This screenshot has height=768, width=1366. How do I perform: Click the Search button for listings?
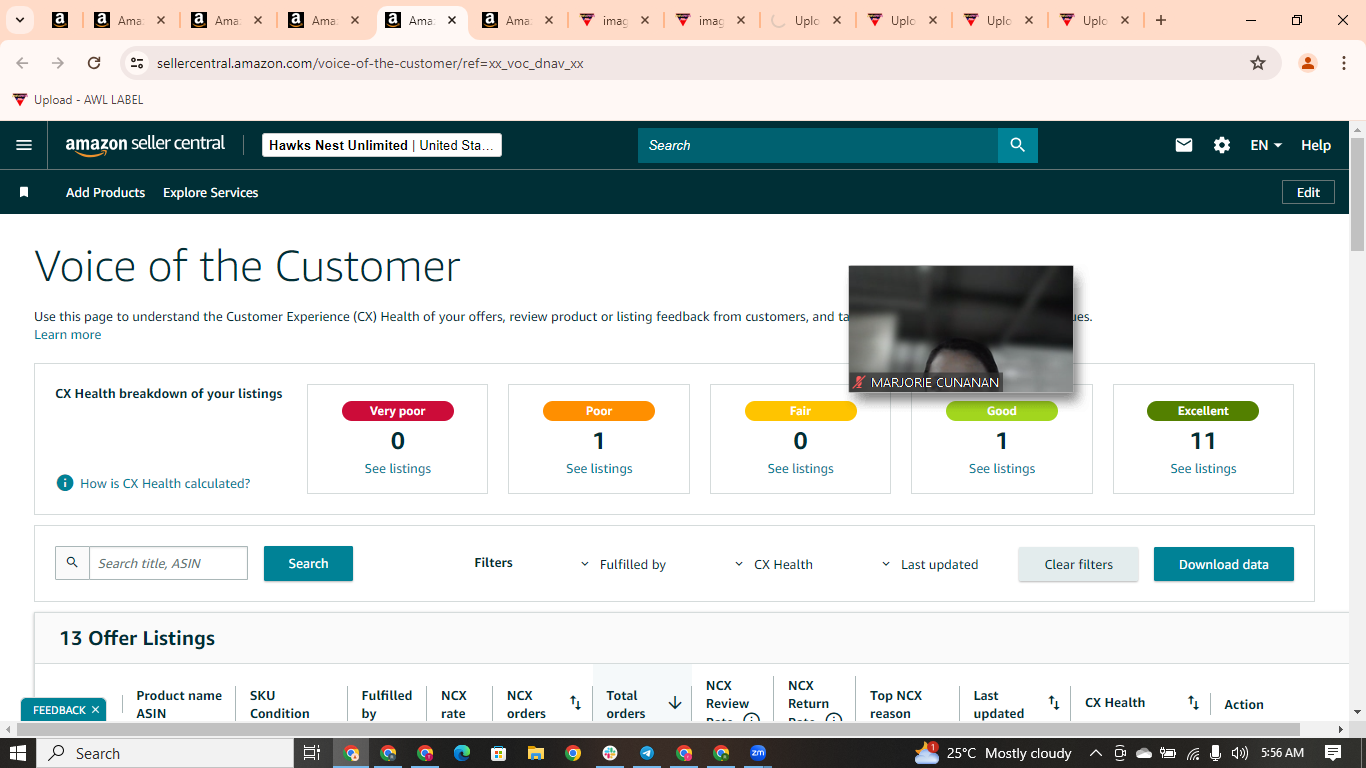coord(308,563)
